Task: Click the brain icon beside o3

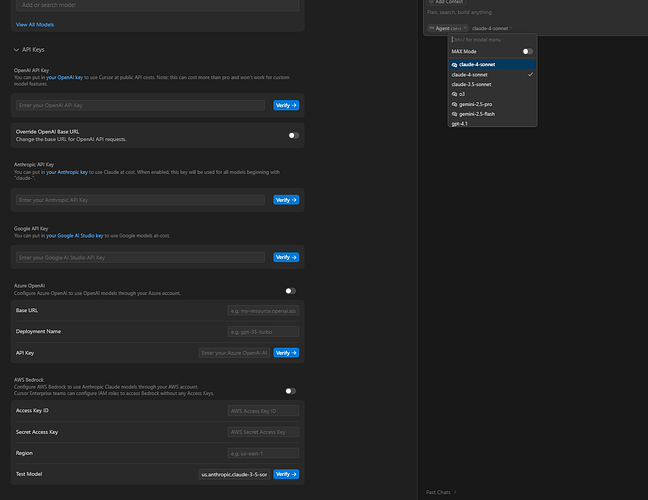Action: (454, 94)
